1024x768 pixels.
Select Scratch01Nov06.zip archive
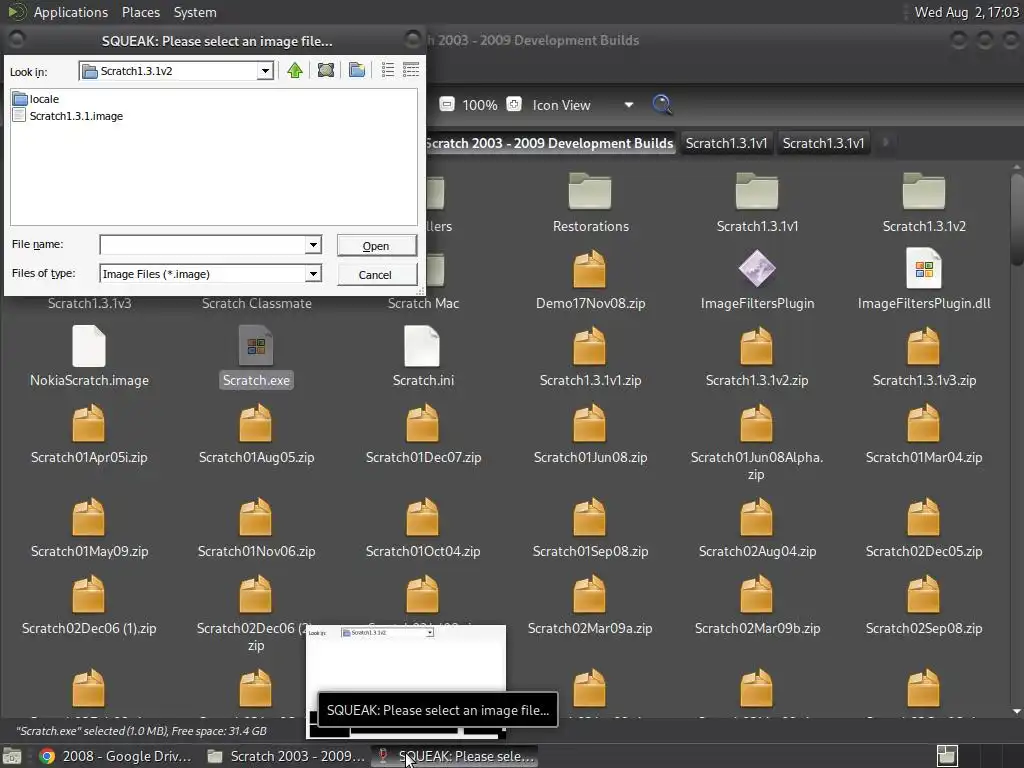pyautogui.click(x=256, y=528)
